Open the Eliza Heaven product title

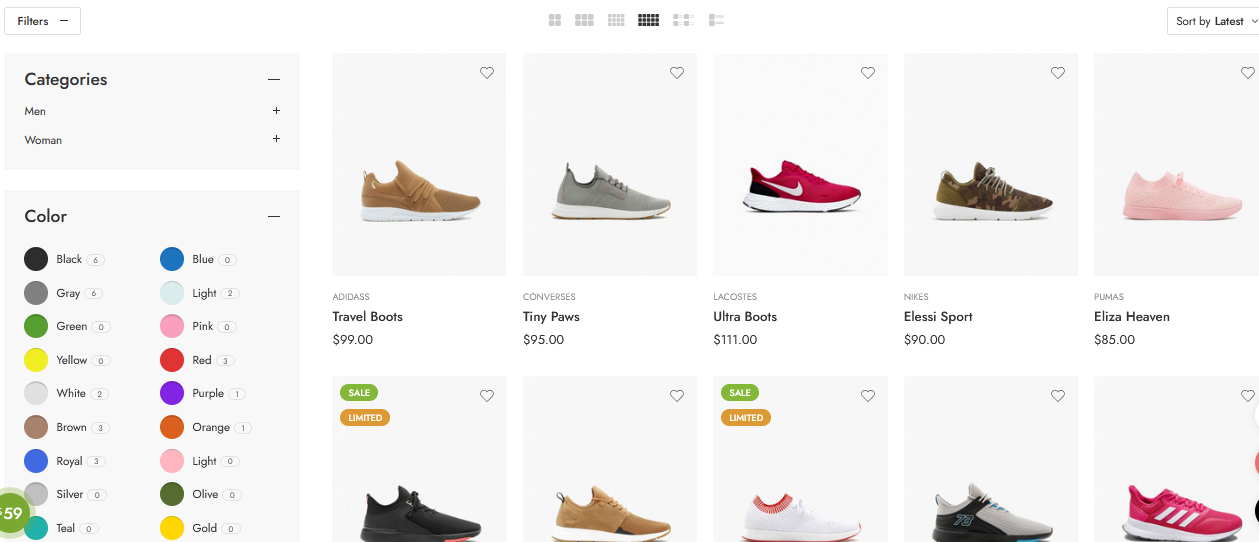pos(1131,317)
